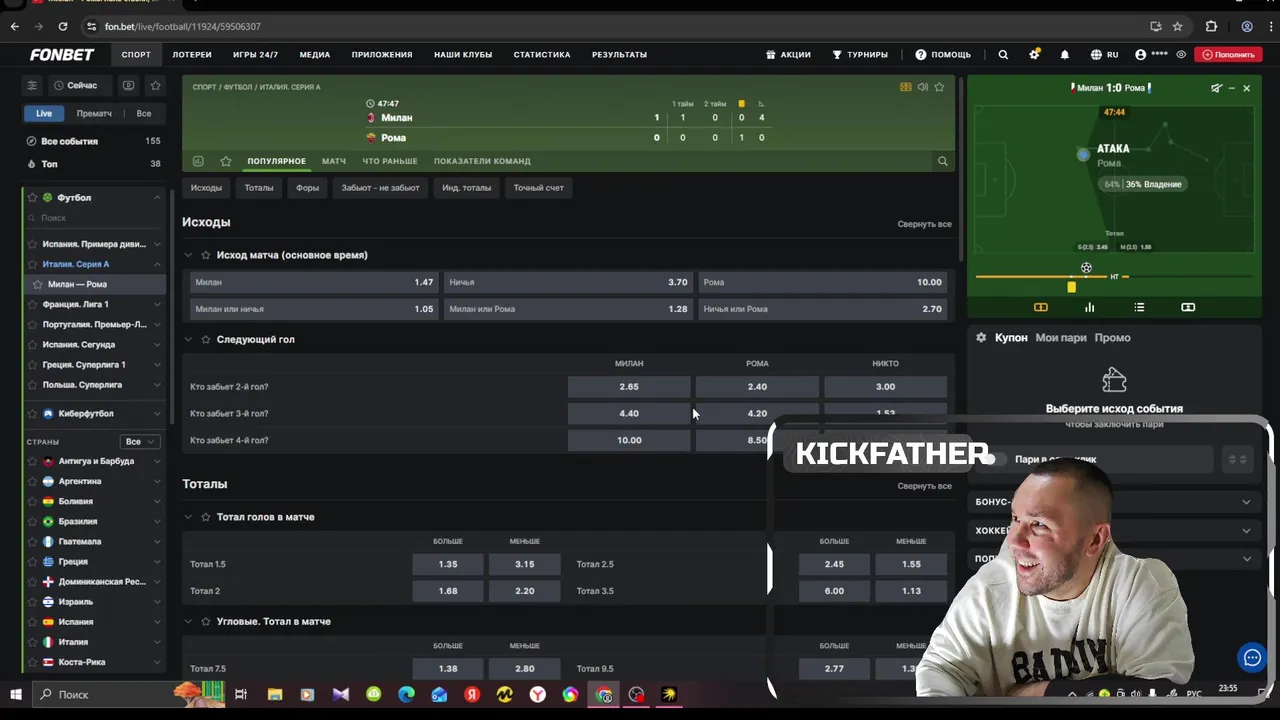Bet on Ничья at 3.70
This screenshot has width=1280, height=720.
[x=568, y=282]
